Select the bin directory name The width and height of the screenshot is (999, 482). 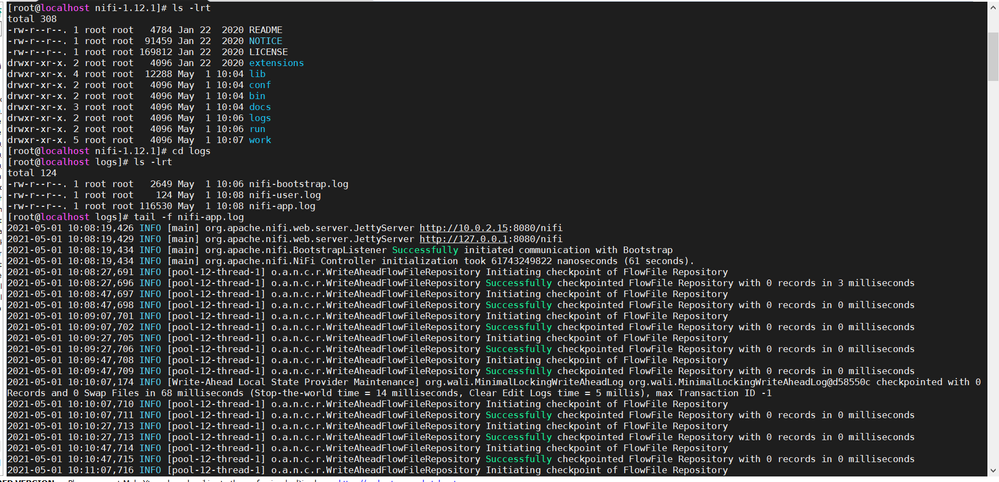tap(257, 96)
